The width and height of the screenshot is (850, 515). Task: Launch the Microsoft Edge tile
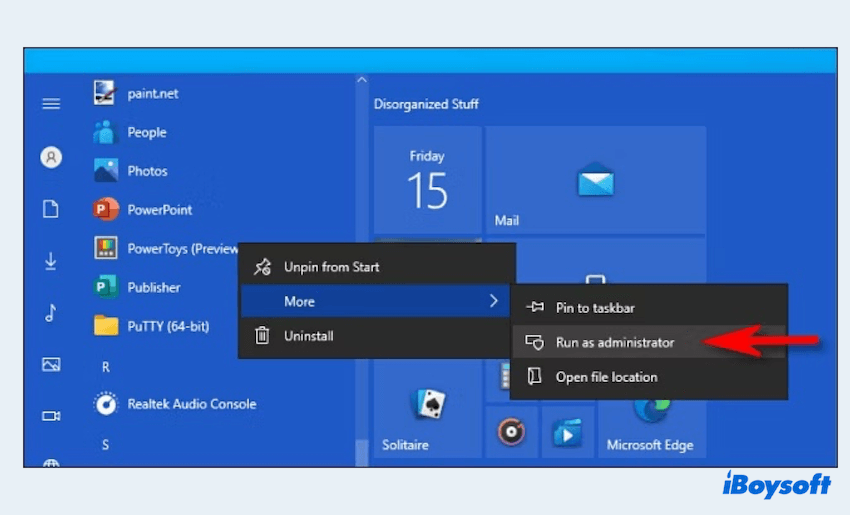[652, 428]
